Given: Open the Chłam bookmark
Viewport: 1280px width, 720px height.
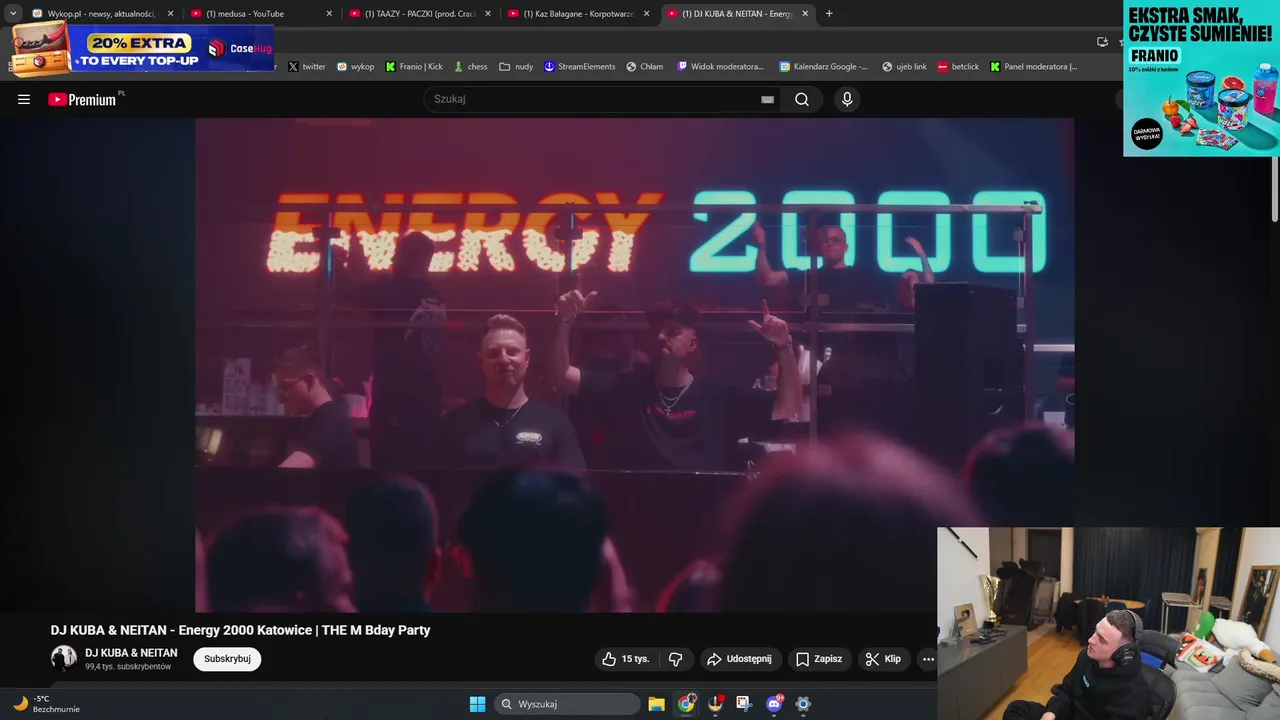Looking at the screenshot, I should [645, 67].
